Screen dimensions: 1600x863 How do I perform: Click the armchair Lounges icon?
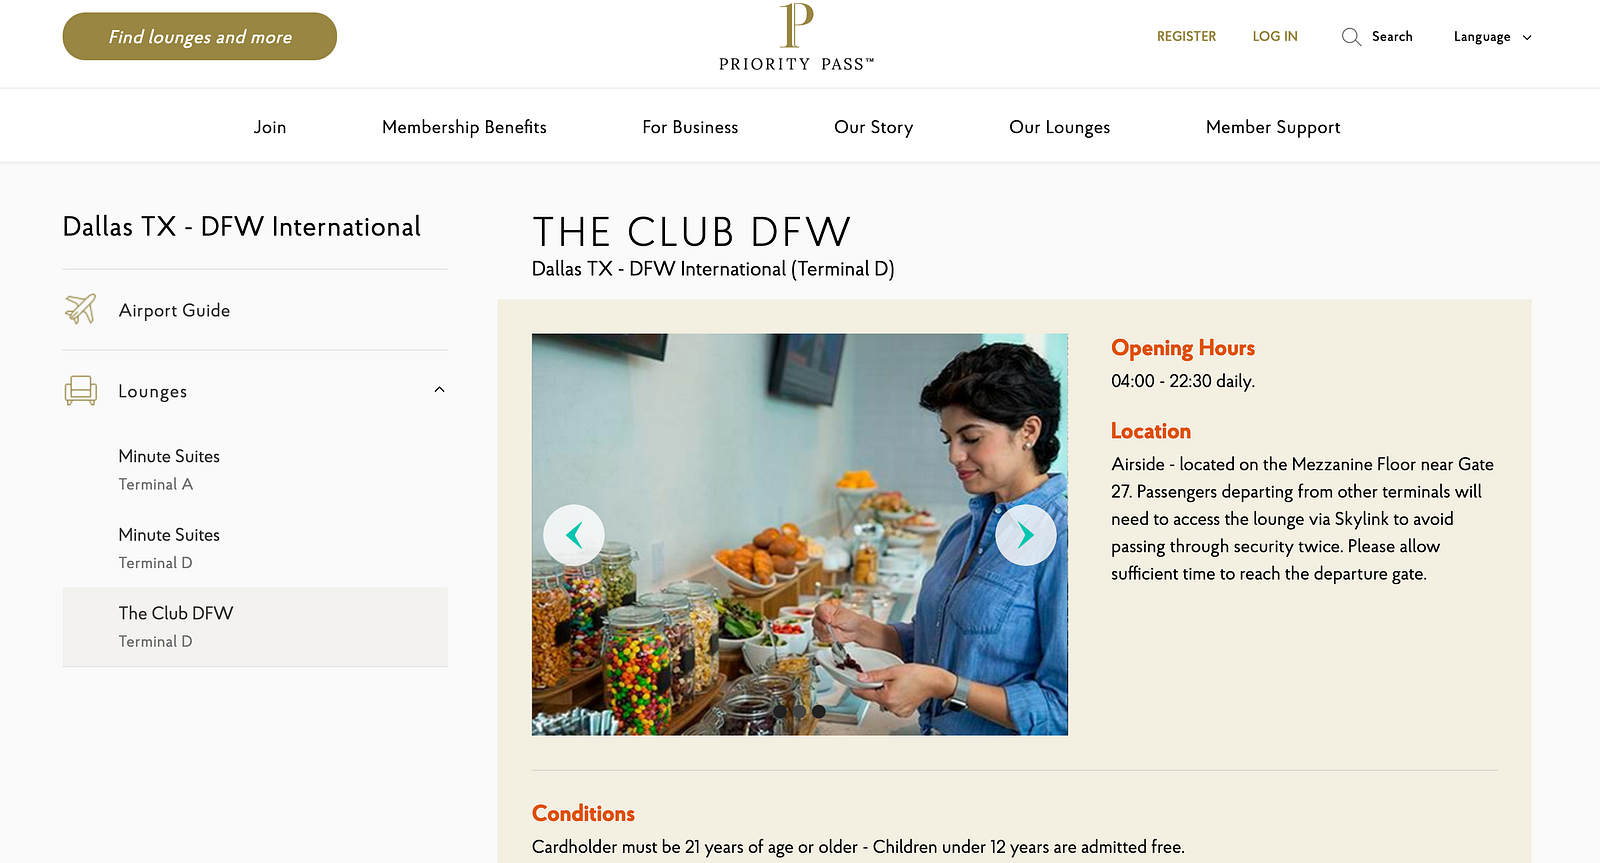coord(81,390)
